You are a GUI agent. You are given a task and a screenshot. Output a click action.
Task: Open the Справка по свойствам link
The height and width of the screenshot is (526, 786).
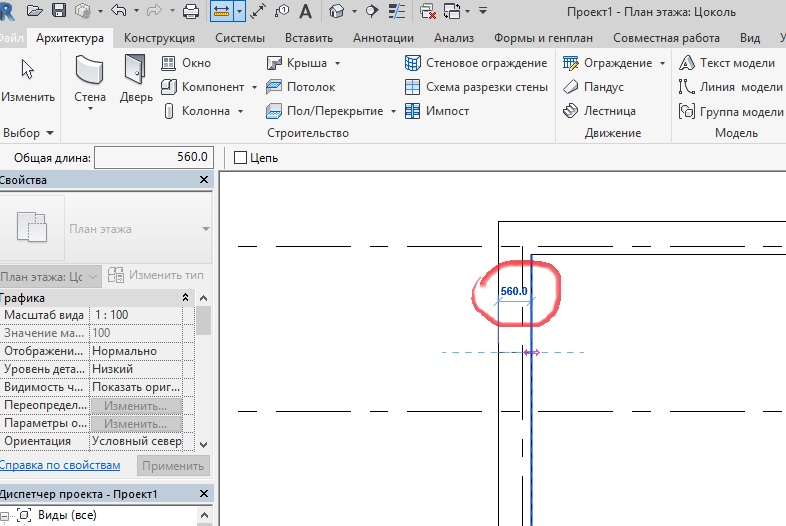(x=59, y=465)
